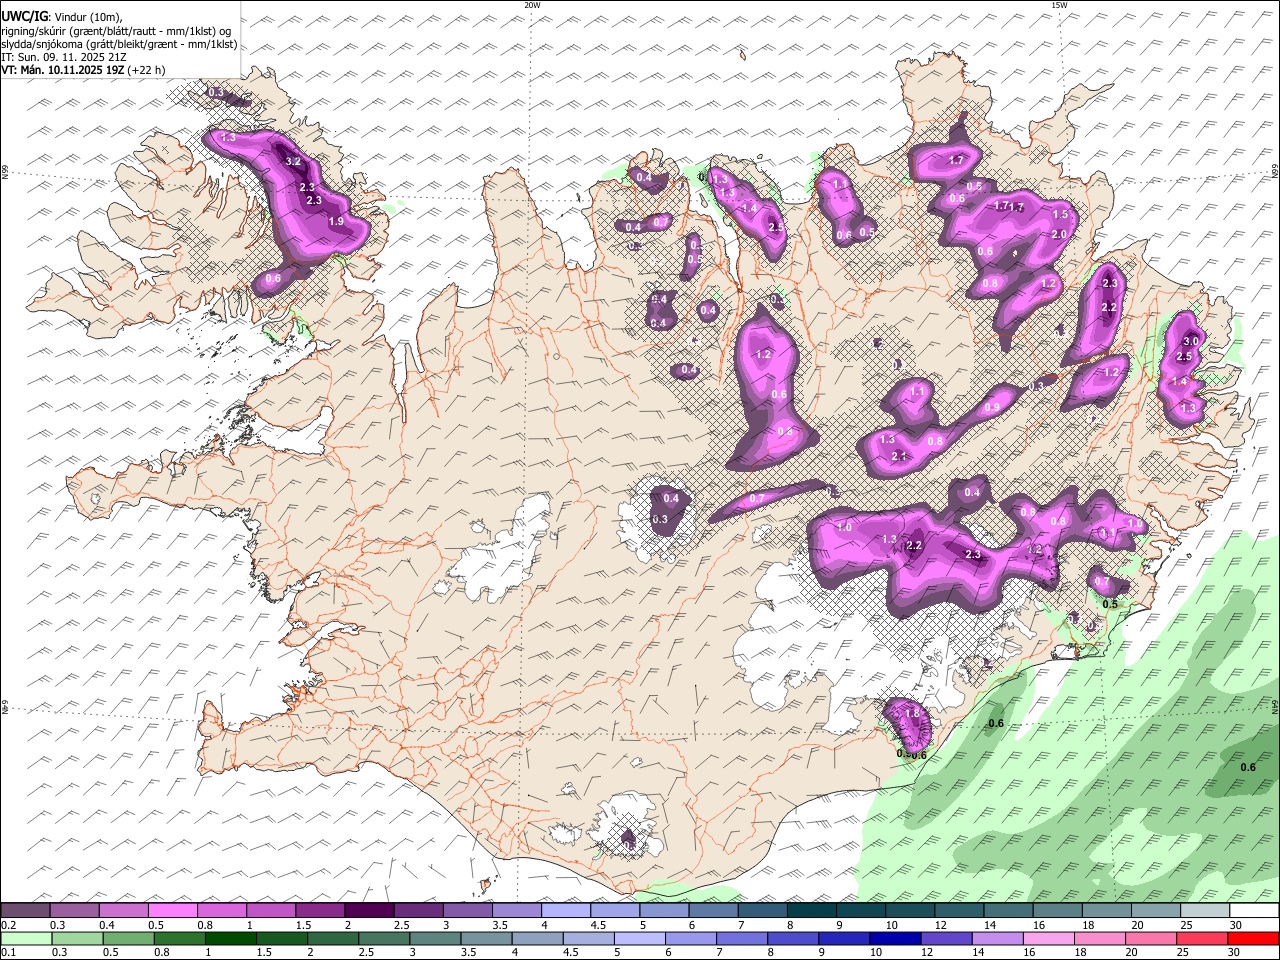Click the Langjökull glacier white area in the west

500,550
